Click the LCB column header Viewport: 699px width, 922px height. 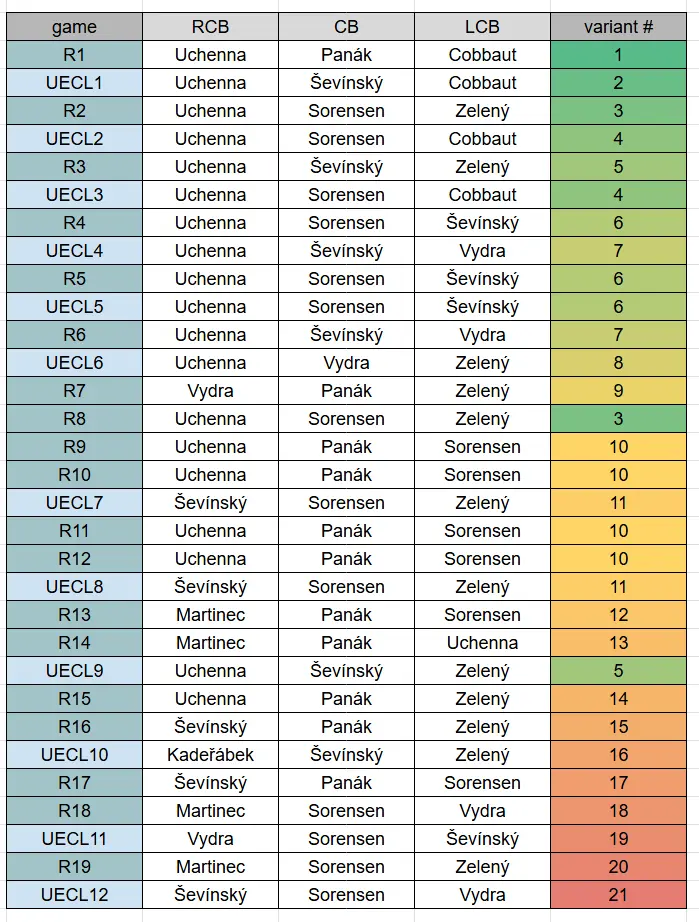pos(482,27)
